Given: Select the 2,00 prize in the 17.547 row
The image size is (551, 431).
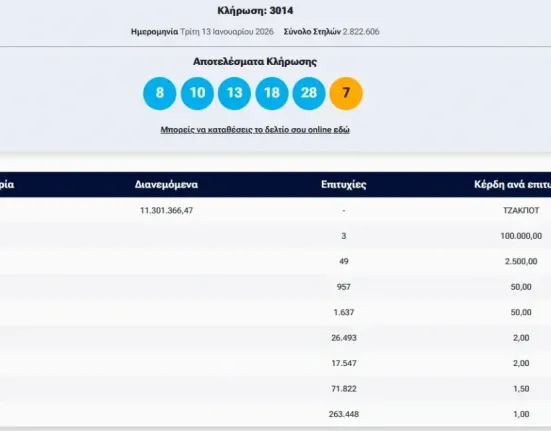Looking at the screenshot, I should pos(521,363).
